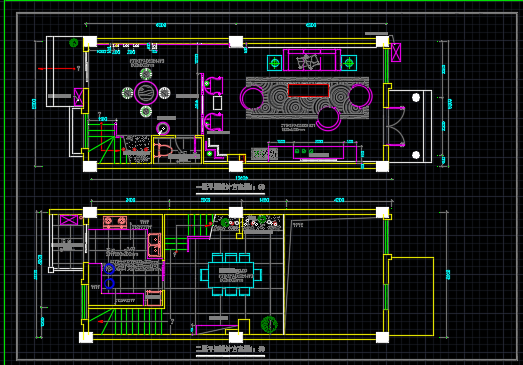
Task: Select the upper blue circle in the kitchen
Action: [109, 269]
